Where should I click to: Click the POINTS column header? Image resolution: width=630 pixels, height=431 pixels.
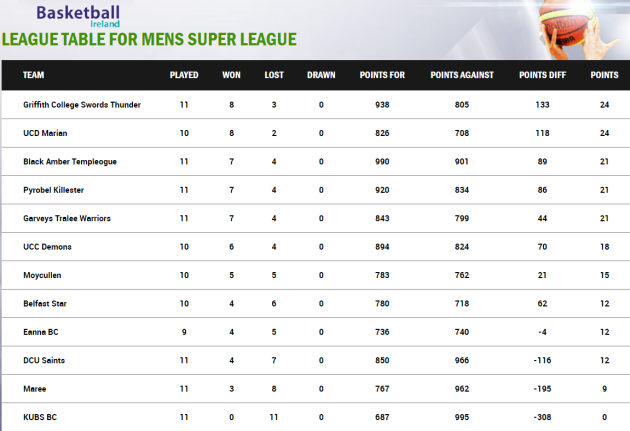604,75
